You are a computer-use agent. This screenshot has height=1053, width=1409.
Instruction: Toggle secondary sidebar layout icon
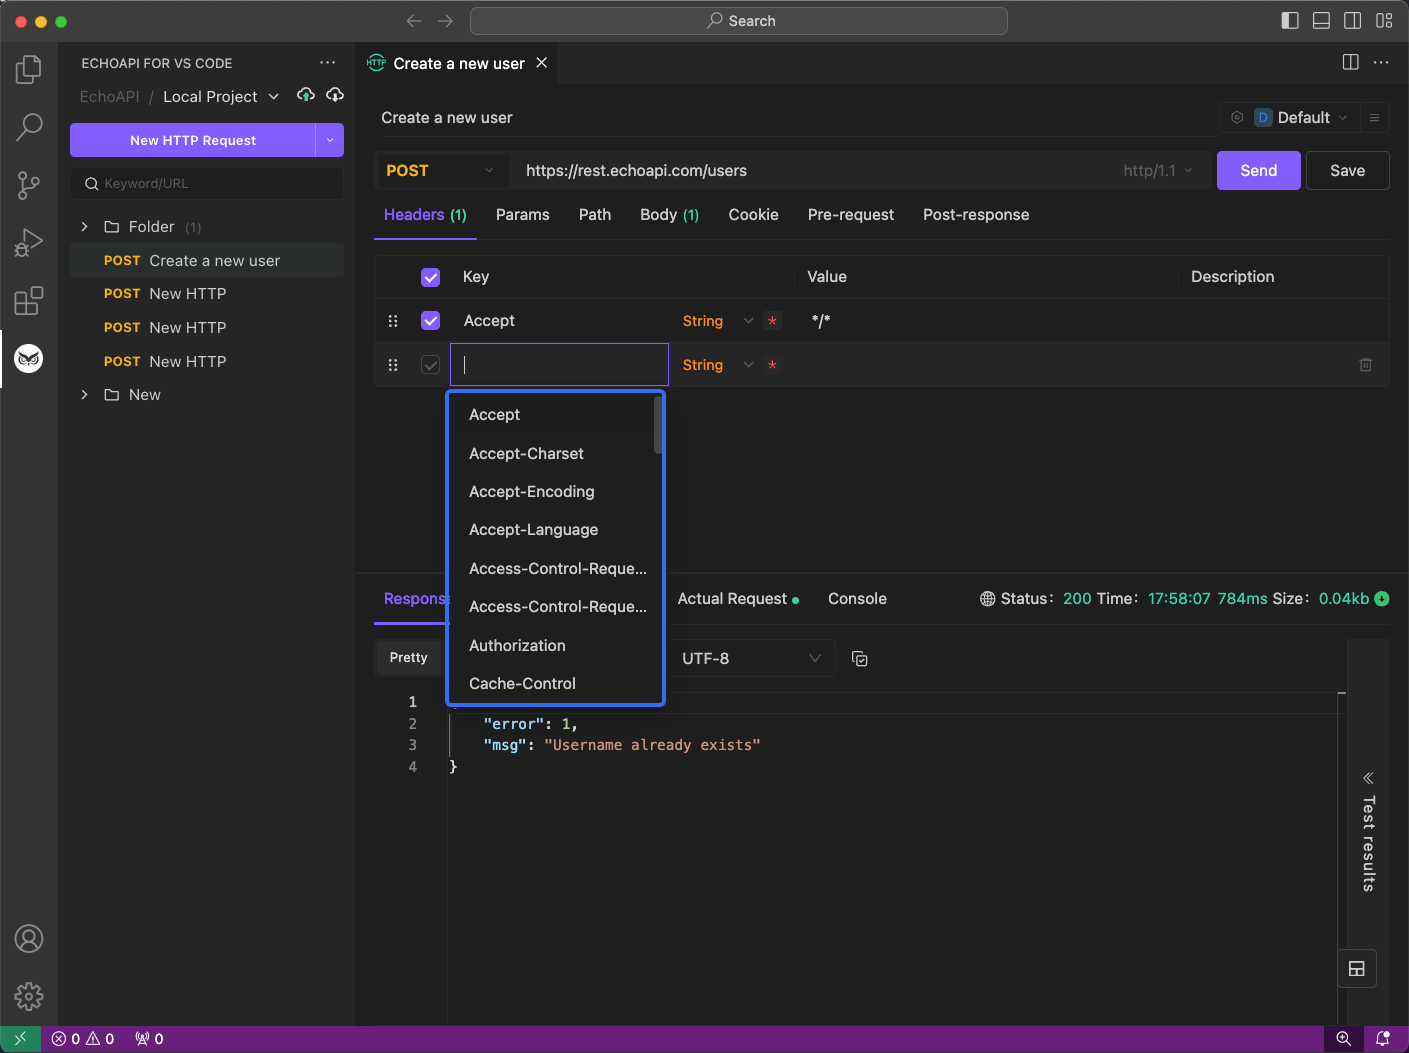pyautogui.click(x=1352, y=20)
